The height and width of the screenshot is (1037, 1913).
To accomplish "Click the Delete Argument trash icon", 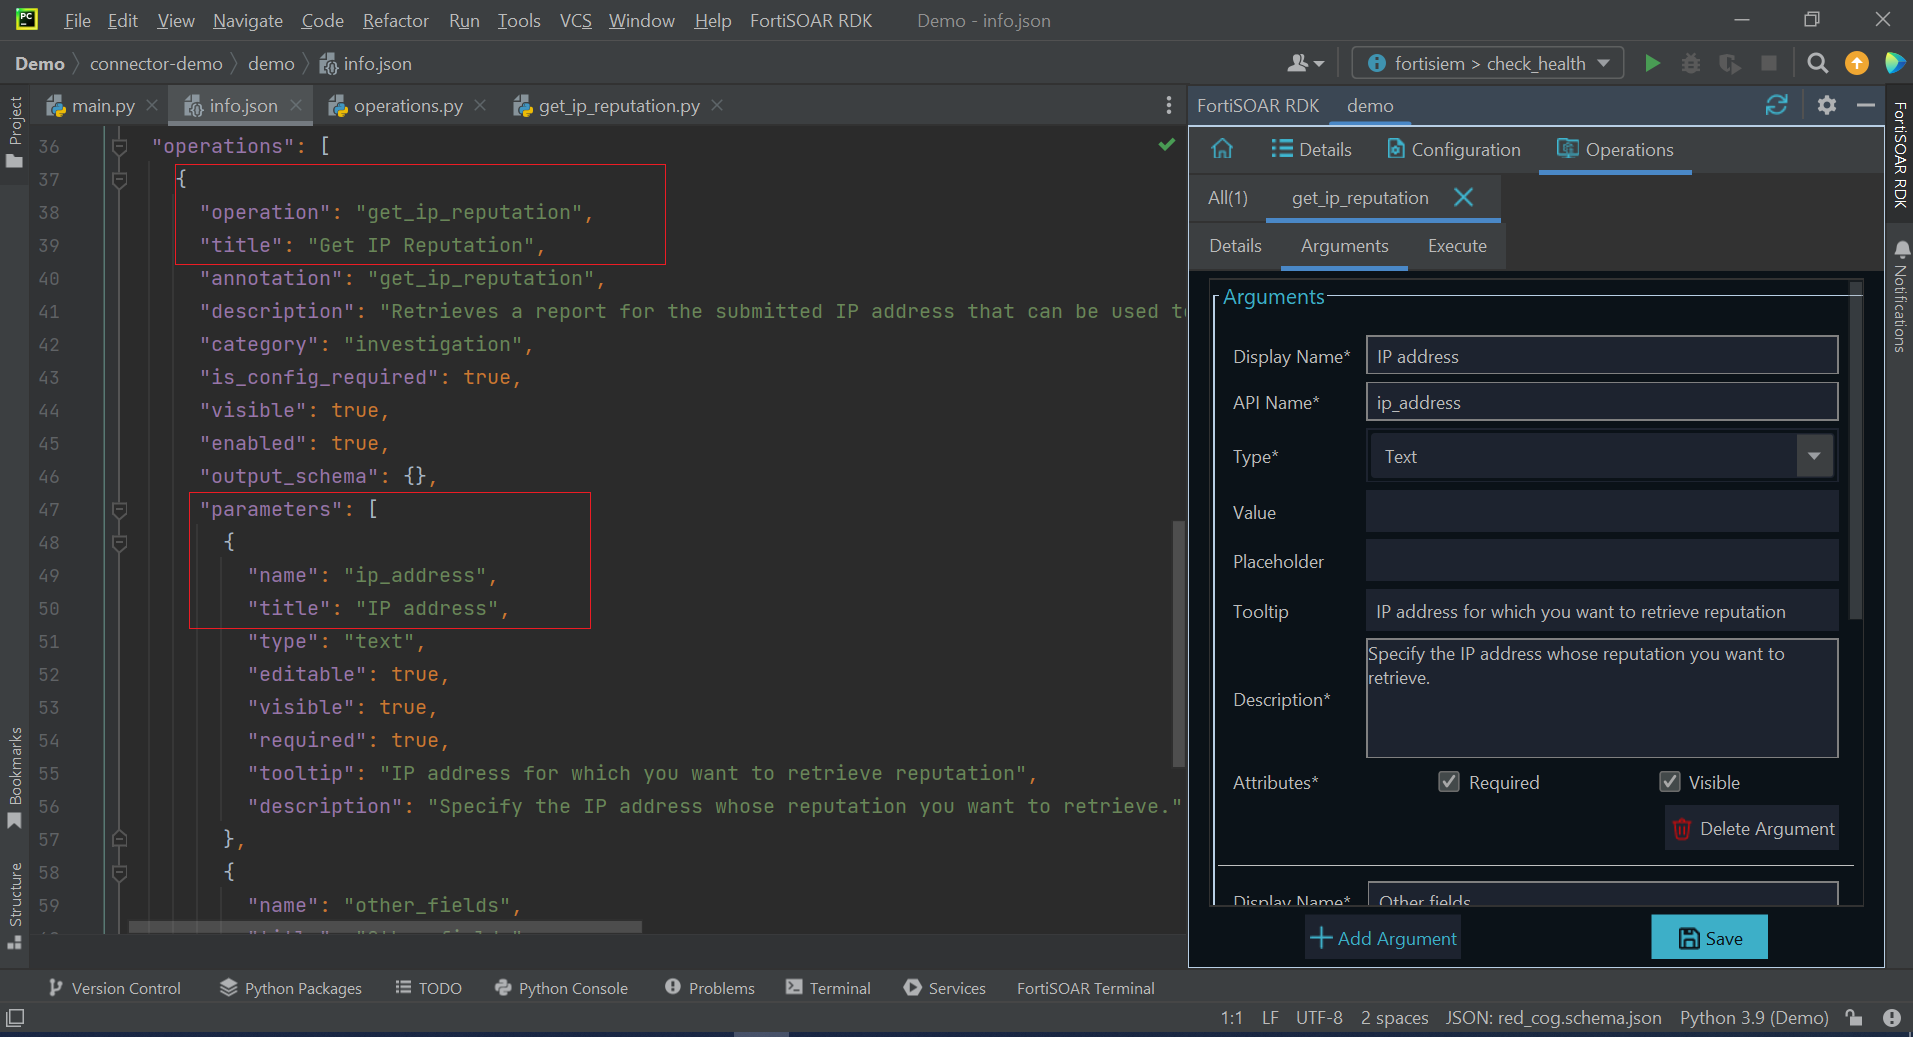I will [1682, 829].
